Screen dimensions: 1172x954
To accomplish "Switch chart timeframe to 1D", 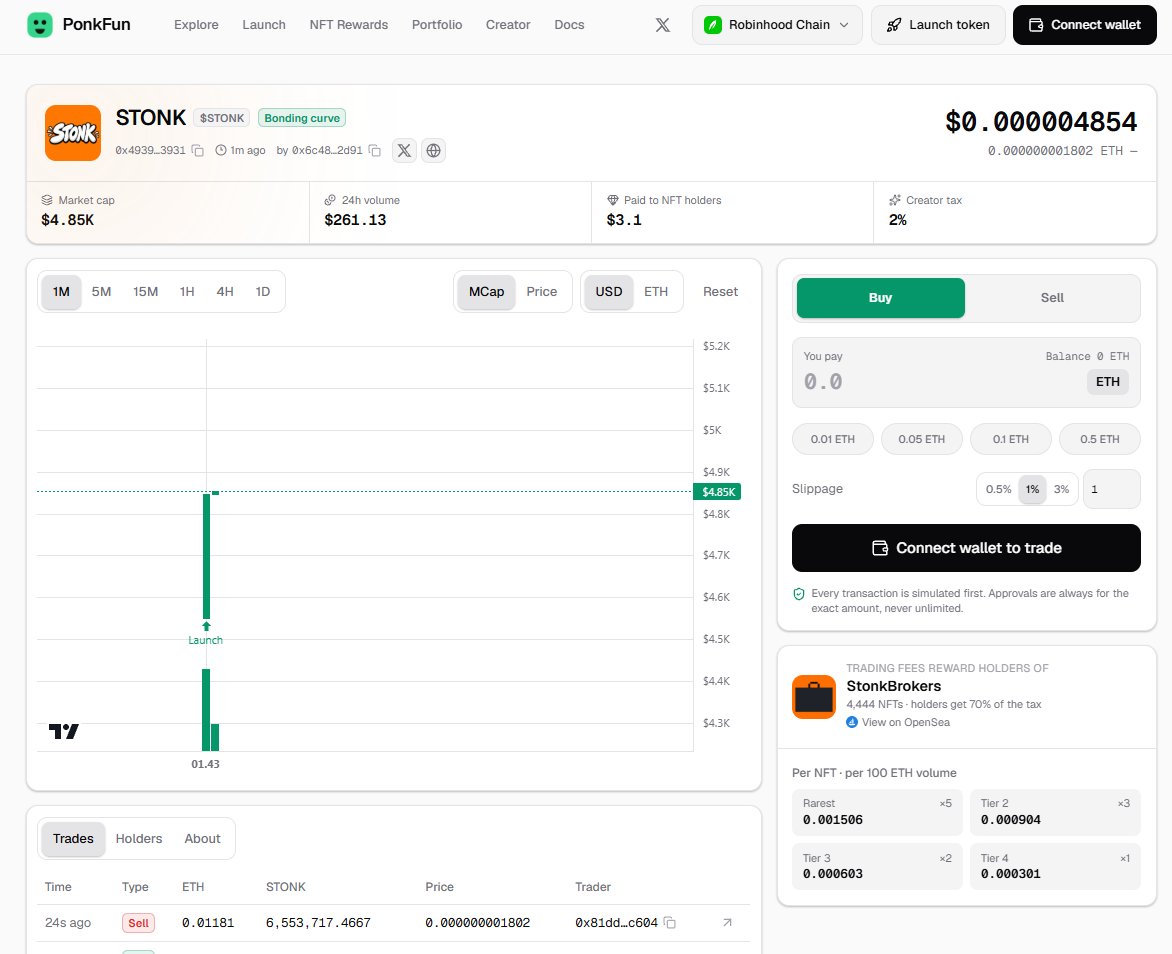I will pyautogui.click(x=263, y=292).
